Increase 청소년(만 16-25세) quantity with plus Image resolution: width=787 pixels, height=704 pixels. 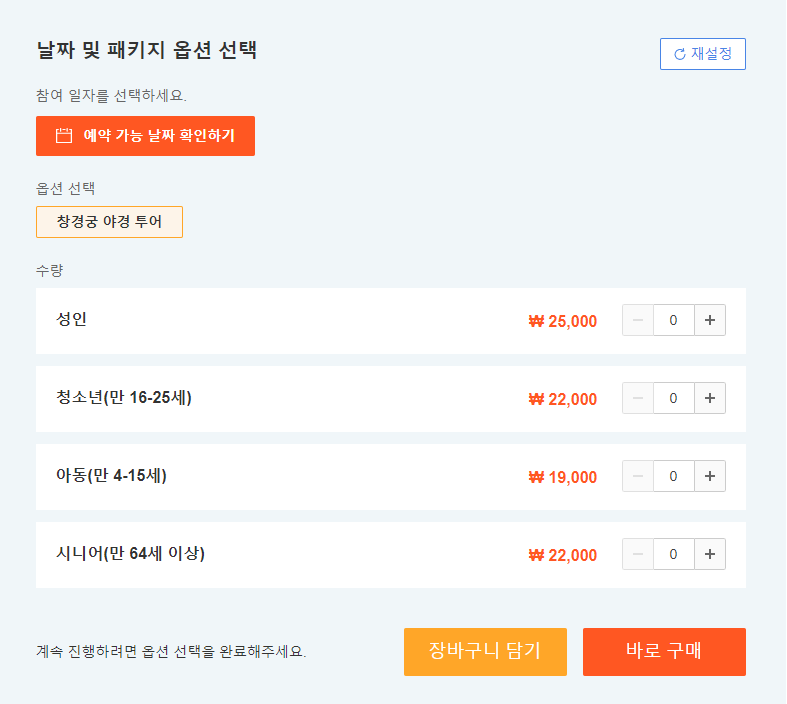710,398
